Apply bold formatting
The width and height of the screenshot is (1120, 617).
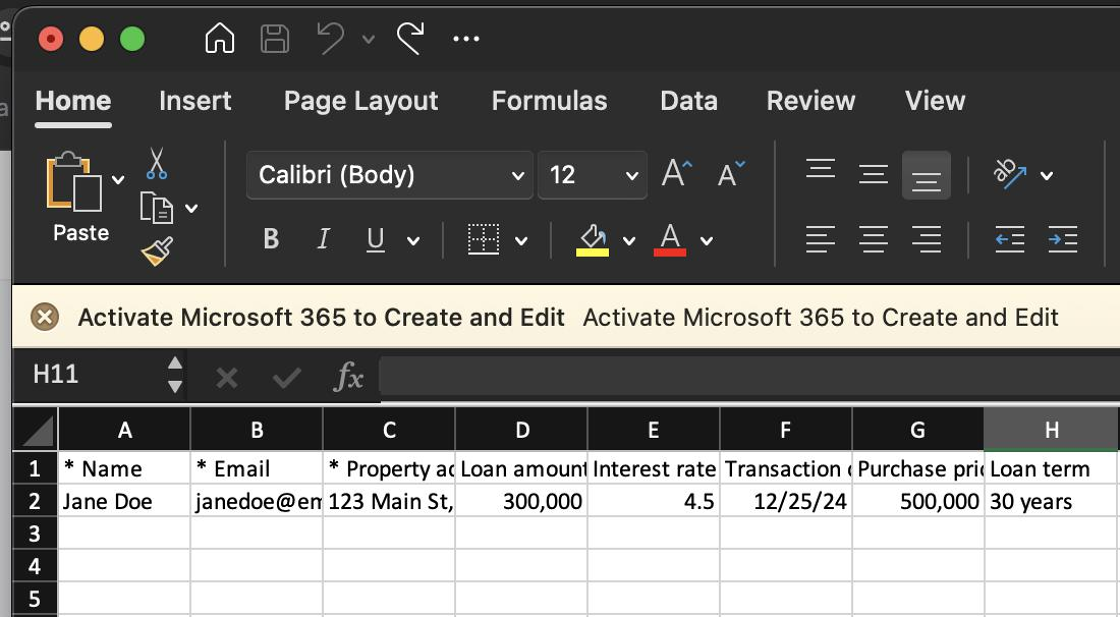[269, 239]
